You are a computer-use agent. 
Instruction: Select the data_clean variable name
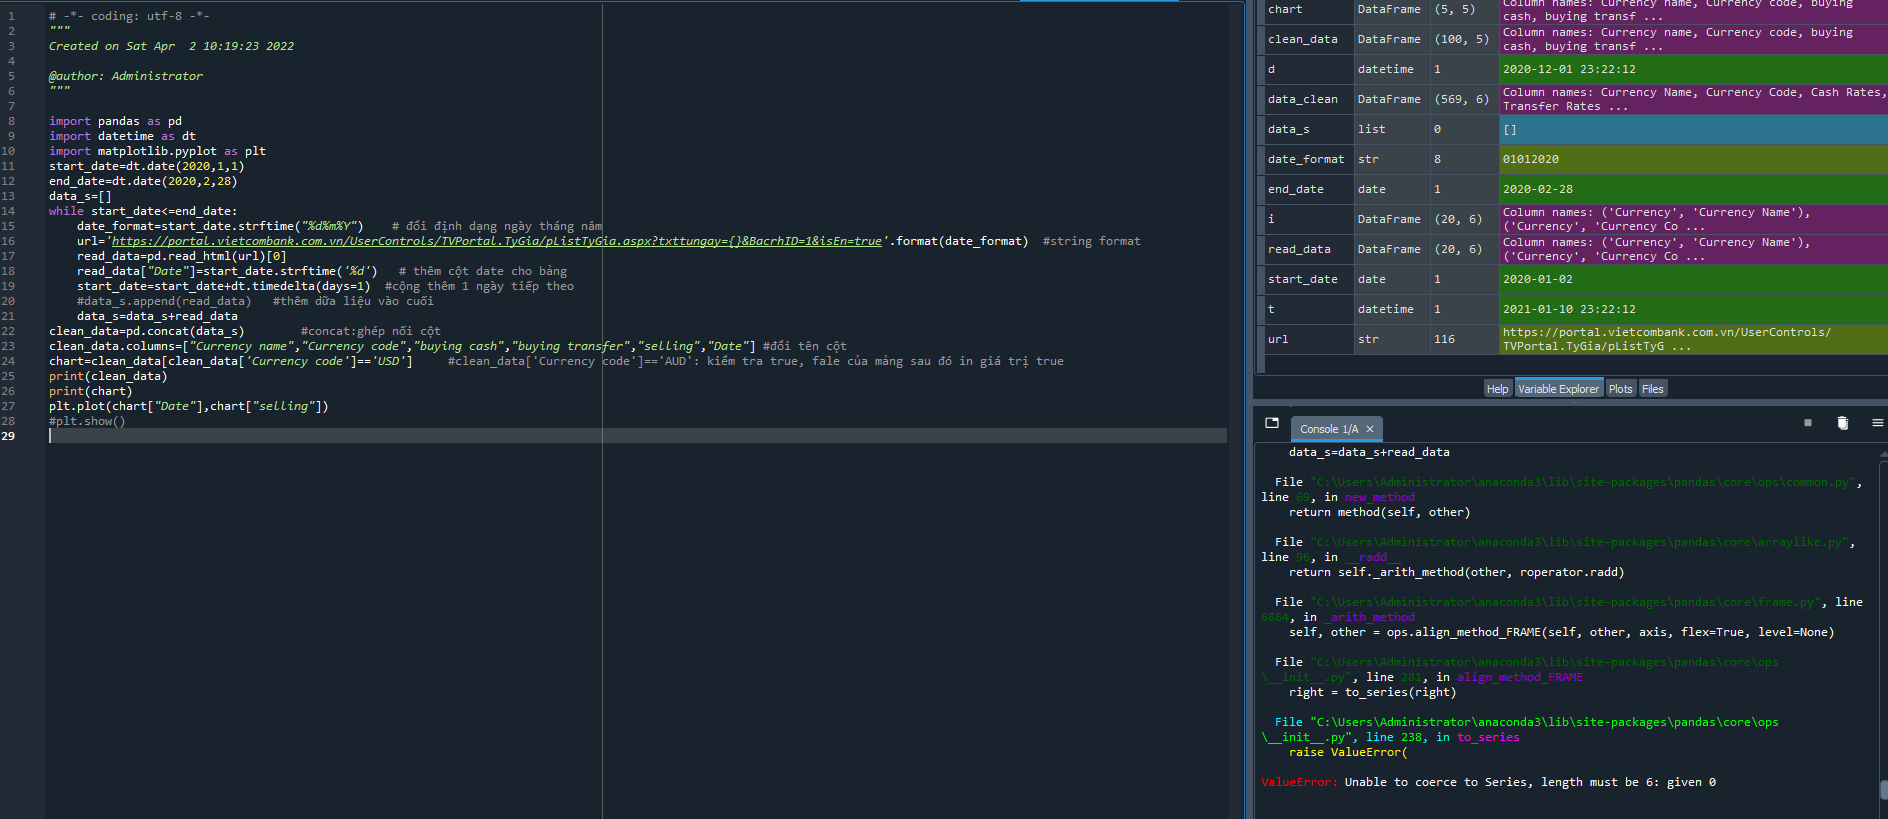click(1302, 99)
